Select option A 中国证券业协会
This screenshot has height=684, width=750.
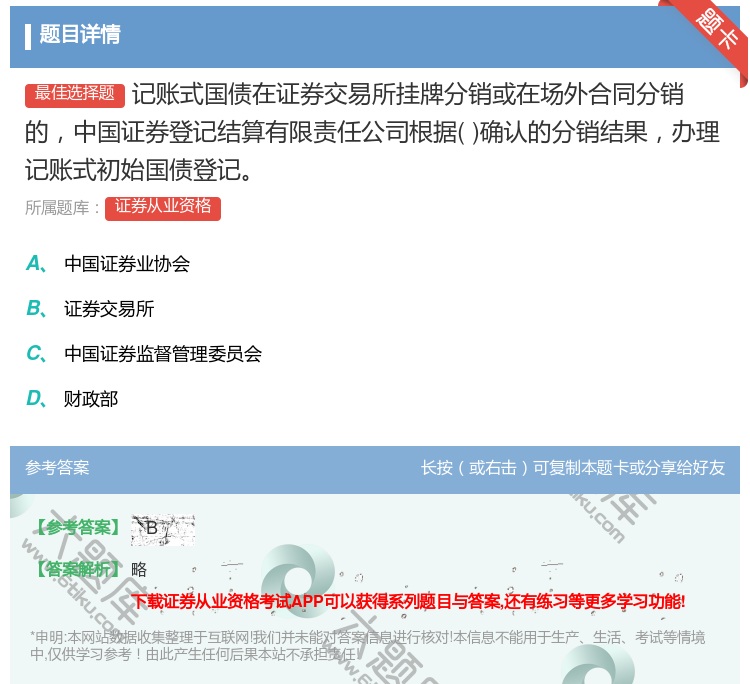tap(108, 264)
